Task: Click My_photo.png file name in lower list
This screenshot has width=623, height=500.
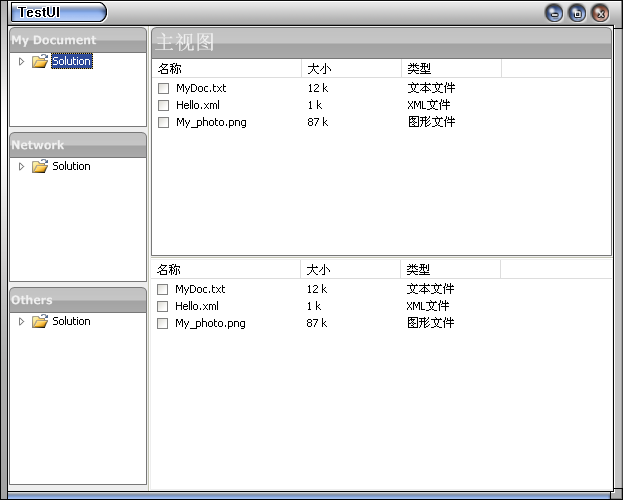Action: 211,324
